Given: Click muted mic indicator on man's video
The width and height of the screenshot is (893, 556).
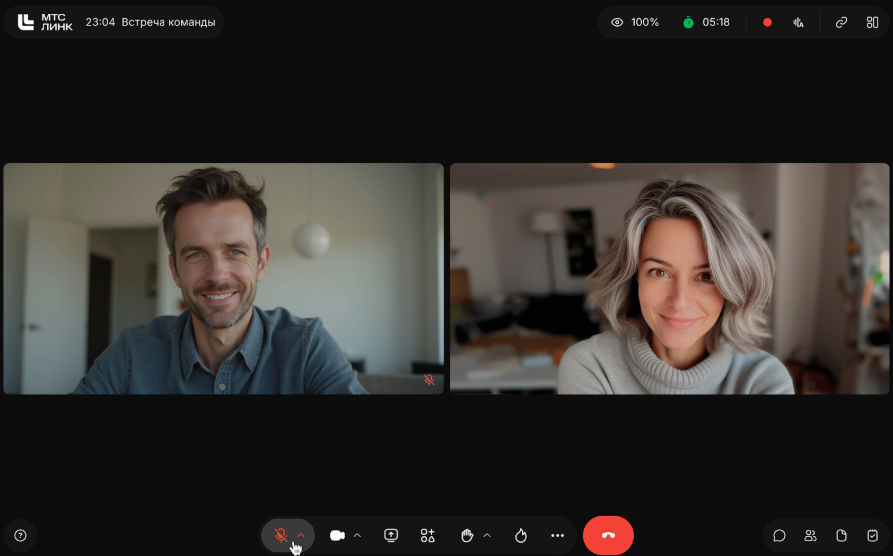Looking at the screenshot, I should point(429,380).
